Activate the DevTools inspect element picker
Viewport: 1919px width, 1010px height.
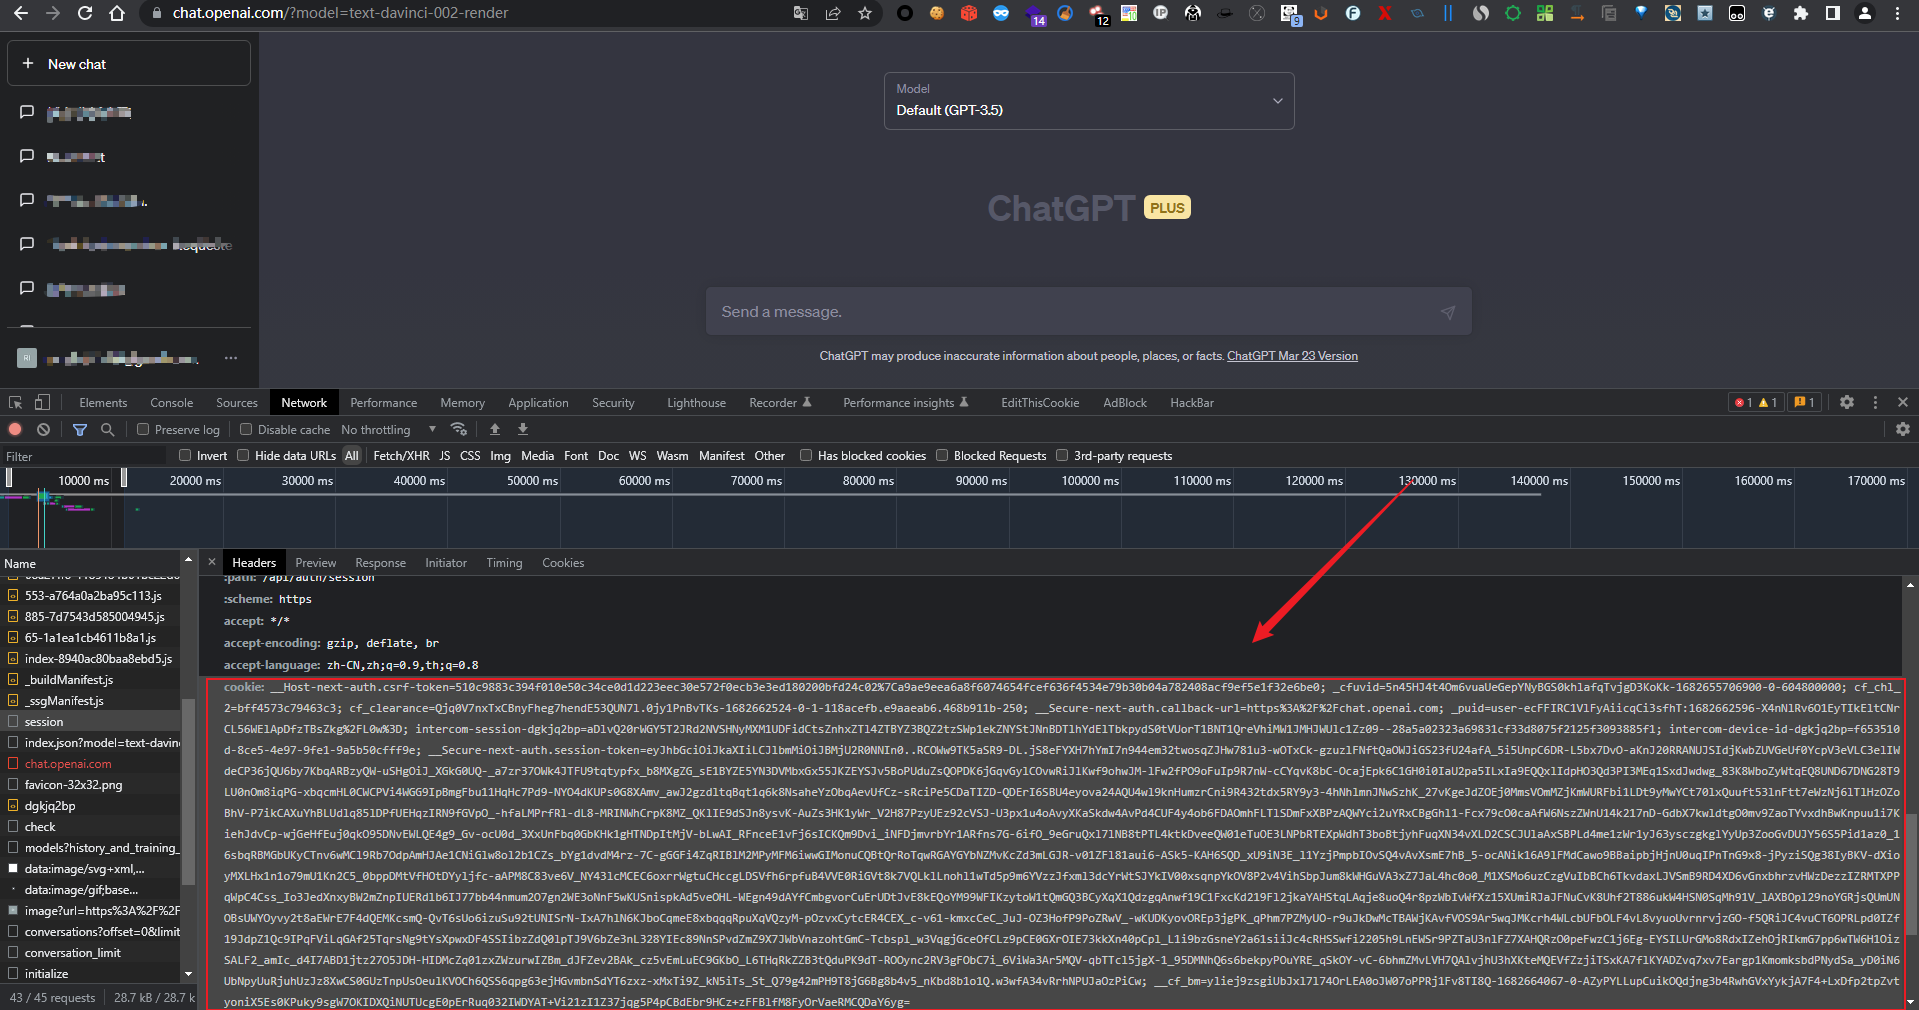point(16,402)
